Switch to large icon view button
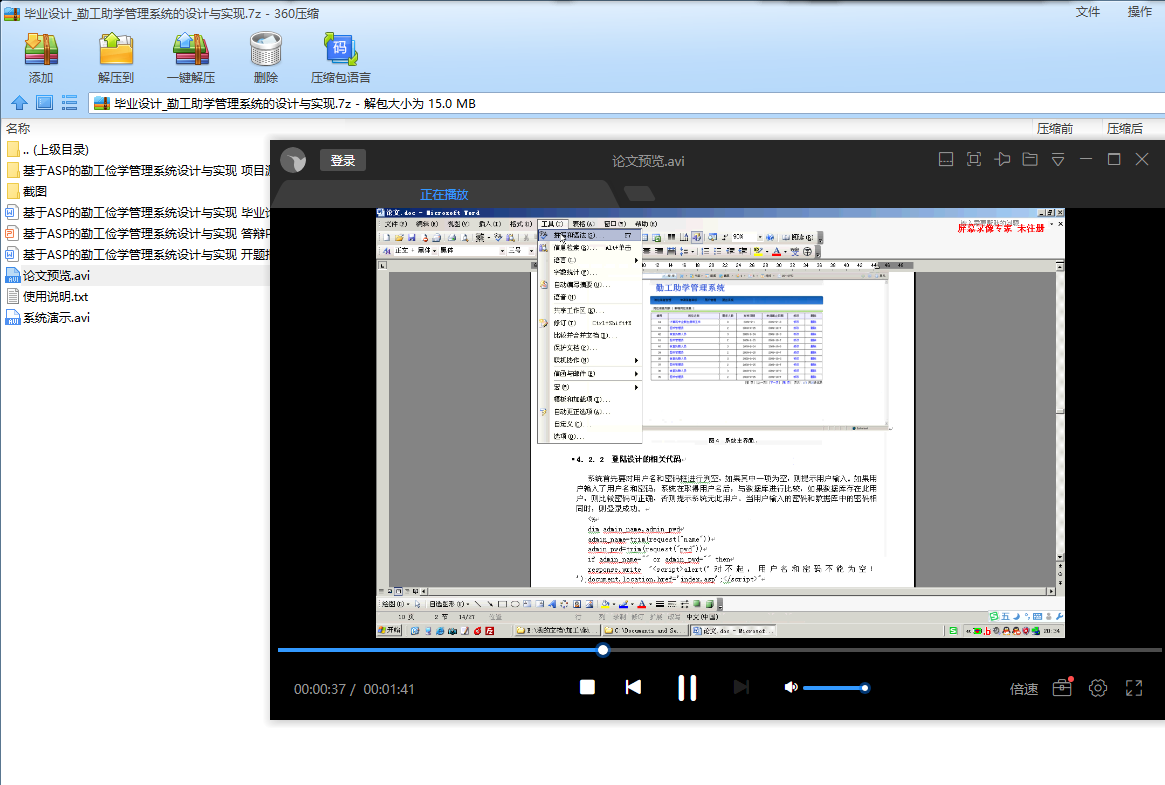The height and width of the screenshot is (785, 1165). 45,103
